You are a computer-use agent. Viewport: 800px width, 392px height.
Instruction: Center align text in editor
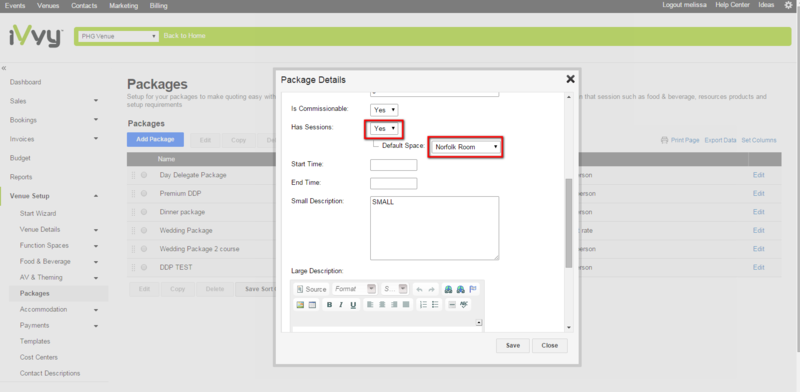(382, 305)
